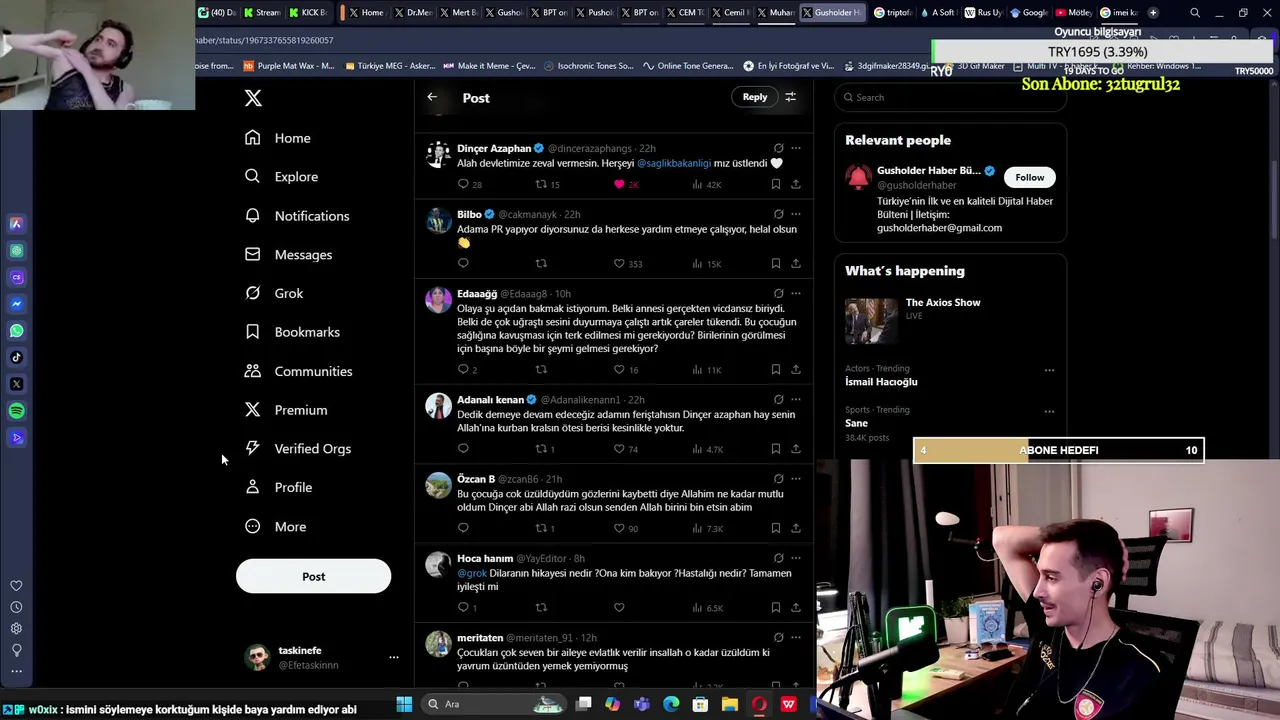The height and width of the screenshot is (720, 1280).
Task: Open WhatsApp in the browser sidebar
Action: pos(16,331)
